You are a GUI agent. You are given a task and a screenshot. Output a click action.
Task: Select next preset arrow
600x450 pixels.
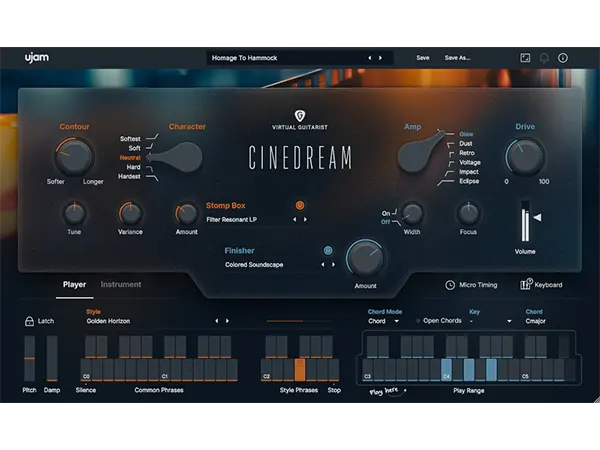click(x=380, y=58)
